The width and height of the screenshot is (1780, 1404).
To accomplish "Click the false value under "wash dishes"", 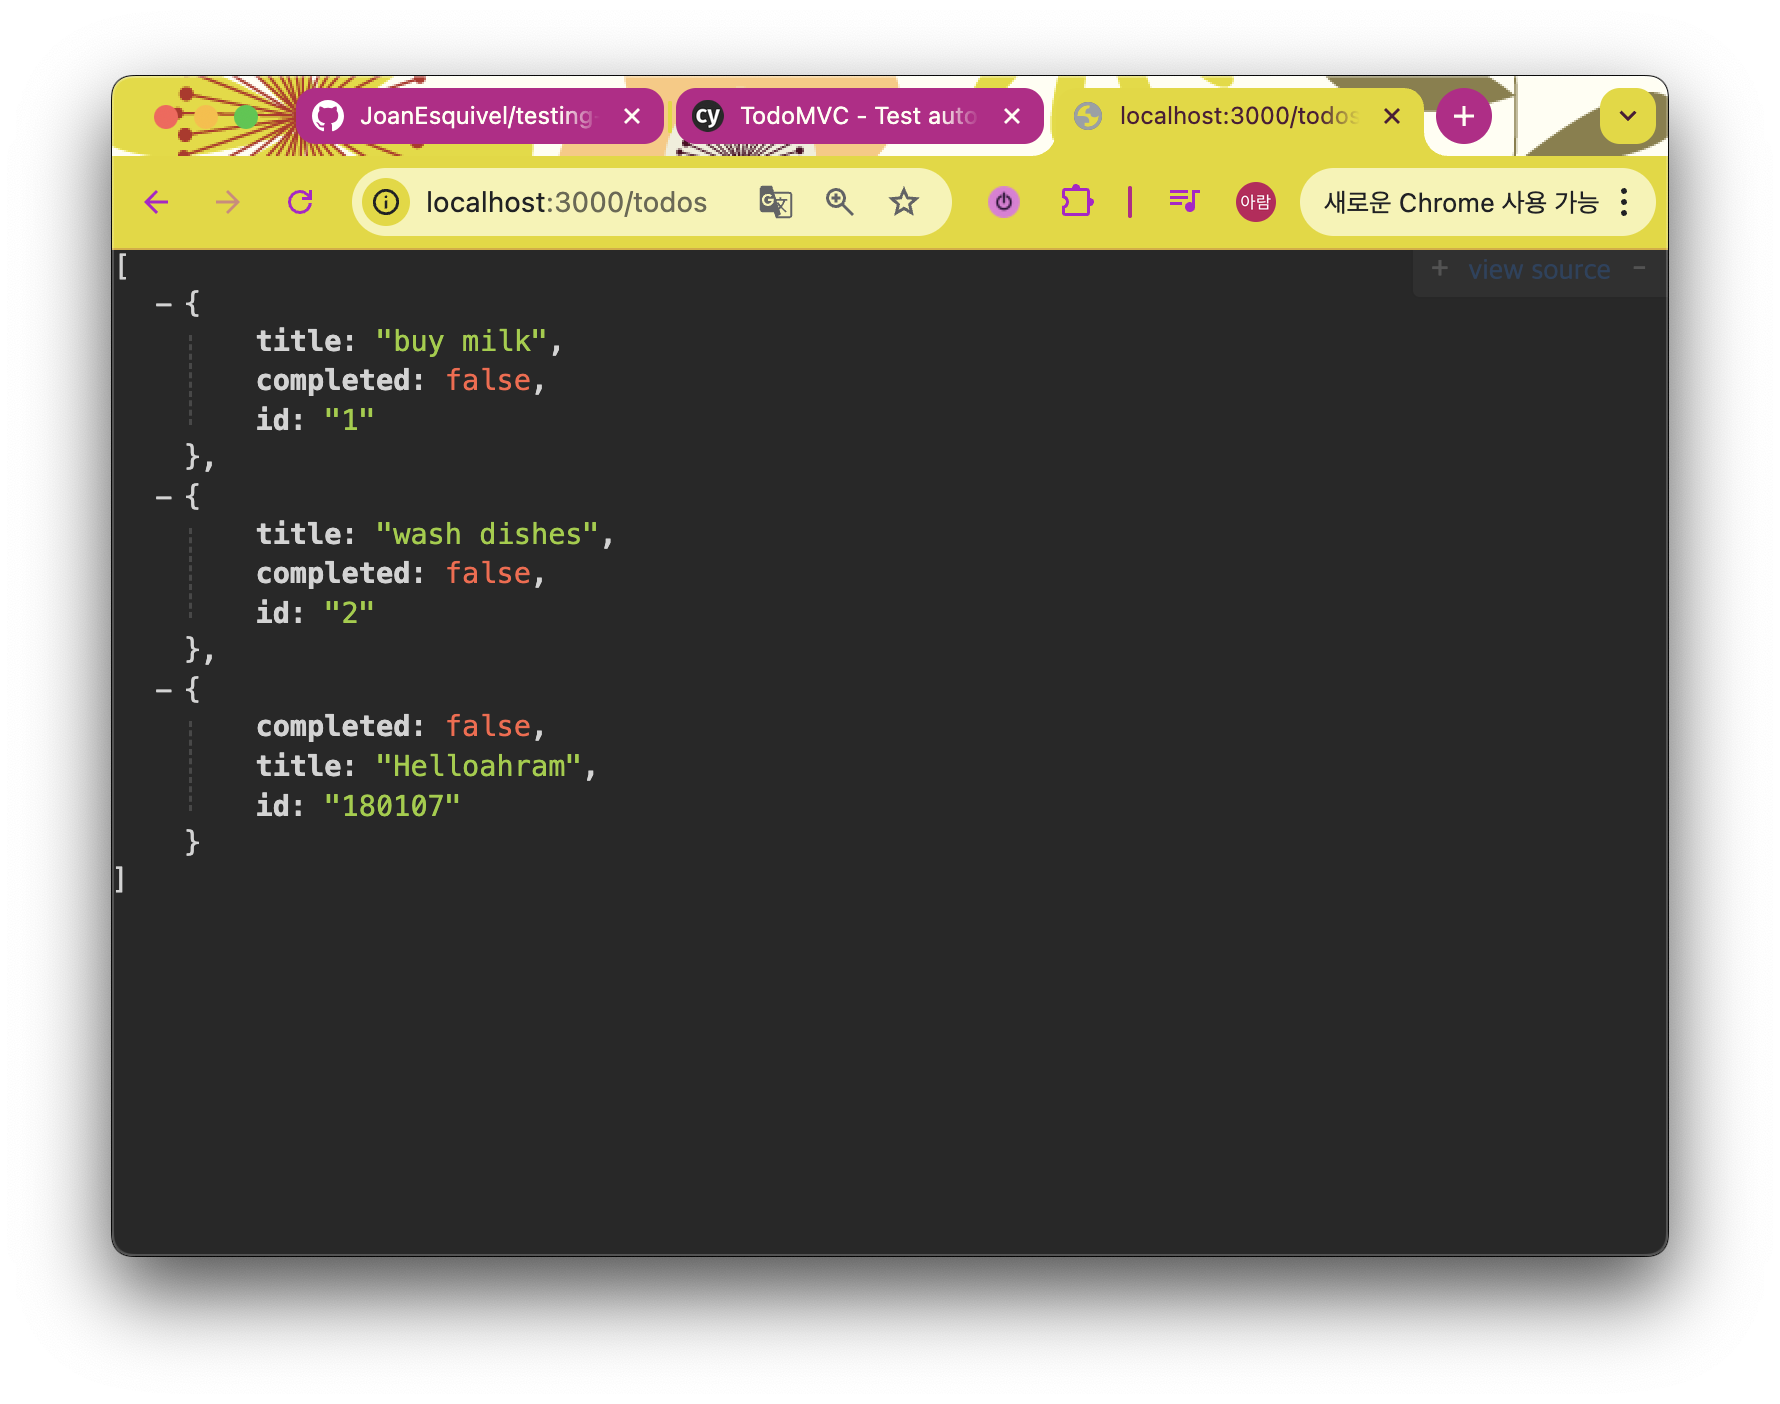I will coord(488,573).
